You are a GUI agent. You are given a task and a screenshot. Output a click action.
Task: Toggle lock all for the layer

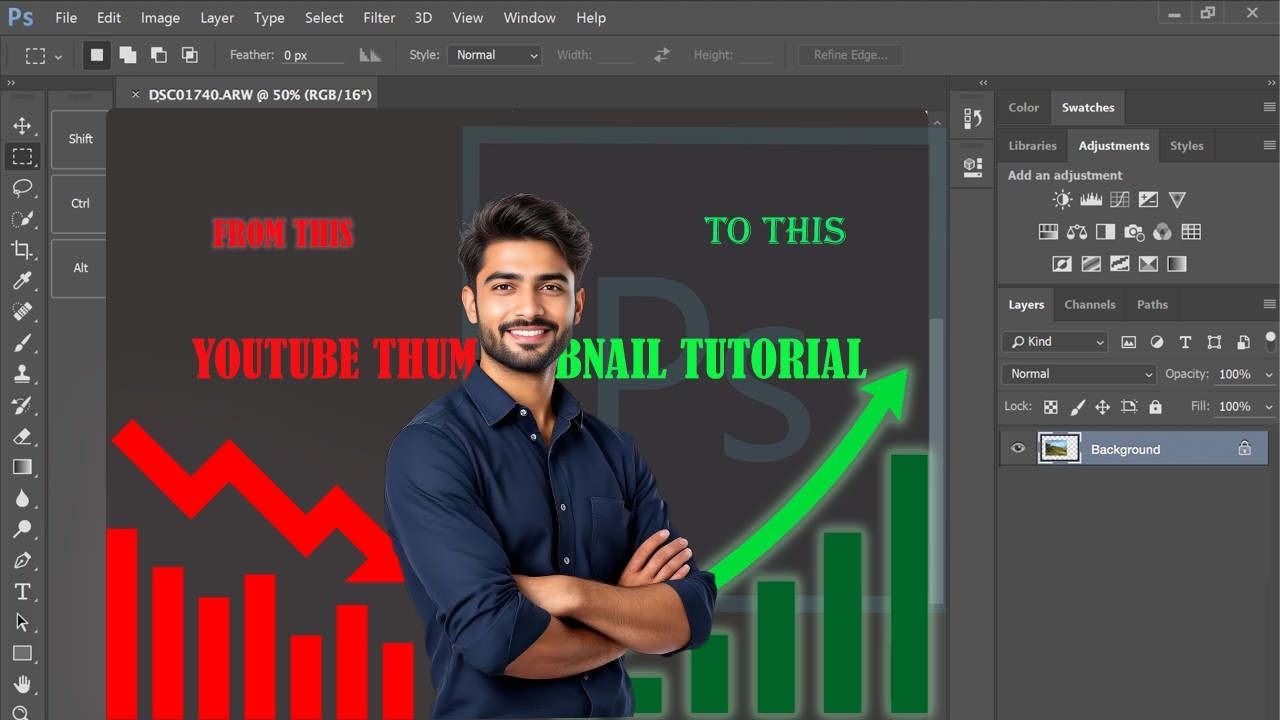[x=1155, y=407]
